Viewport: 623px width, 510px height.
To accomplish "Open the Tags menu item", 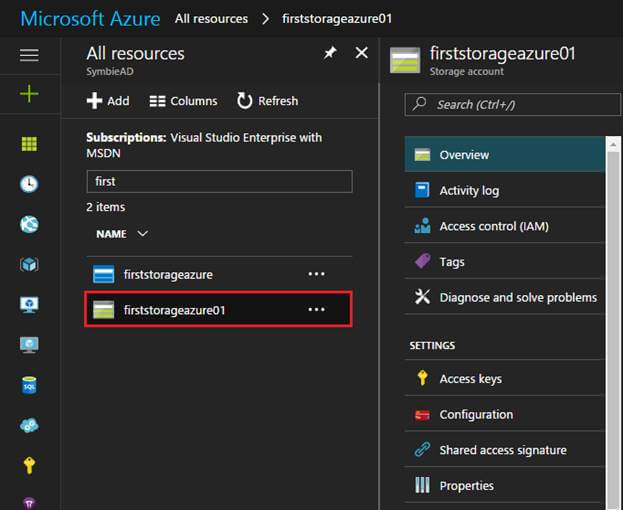I will pos(505,262).
